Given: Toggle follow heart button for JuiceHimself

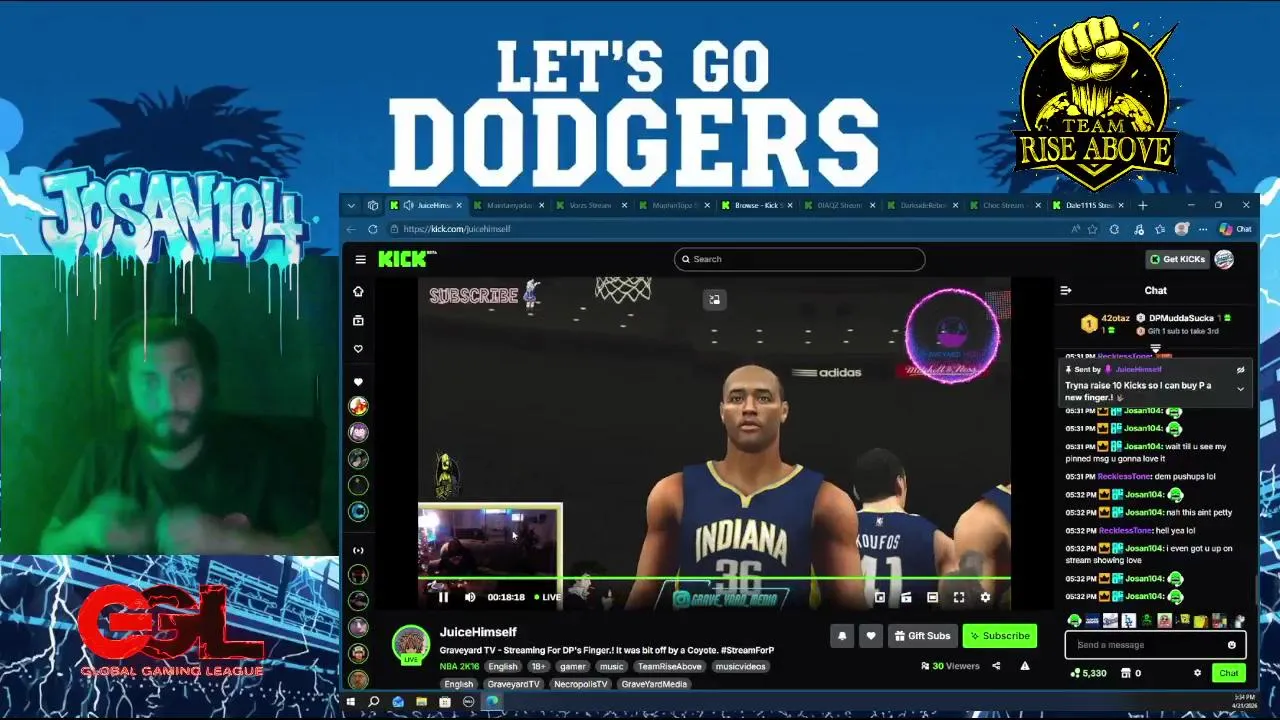Looking at the screenshot, I should pos(870,636).
